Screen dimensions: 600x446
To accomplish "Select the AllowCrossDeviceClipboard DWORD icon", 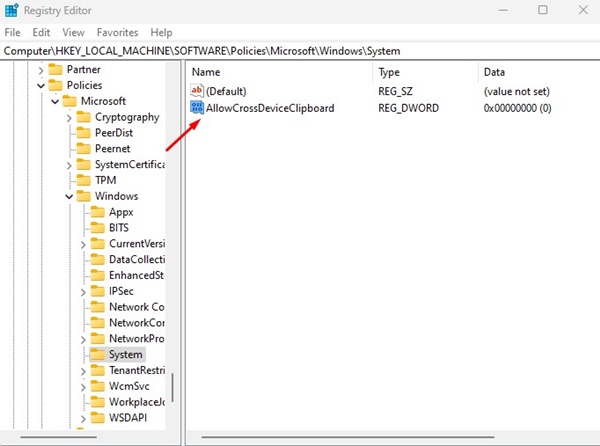I will [197, 108].
